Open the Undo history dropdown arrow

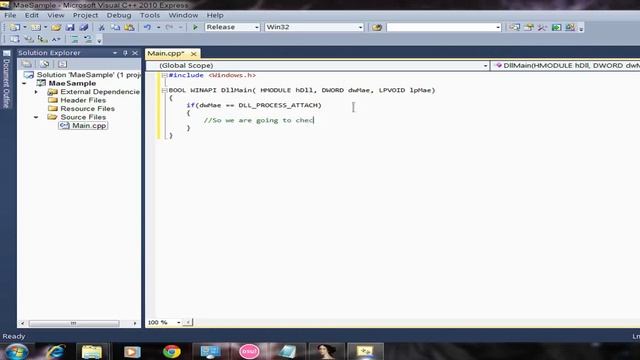tap(158, 27)
